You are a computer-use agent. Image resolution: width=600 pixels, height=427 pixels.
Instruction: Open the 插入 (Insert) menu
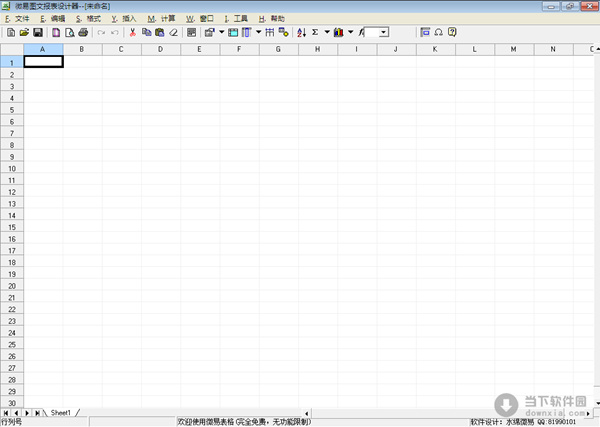(x=125, y=19)
